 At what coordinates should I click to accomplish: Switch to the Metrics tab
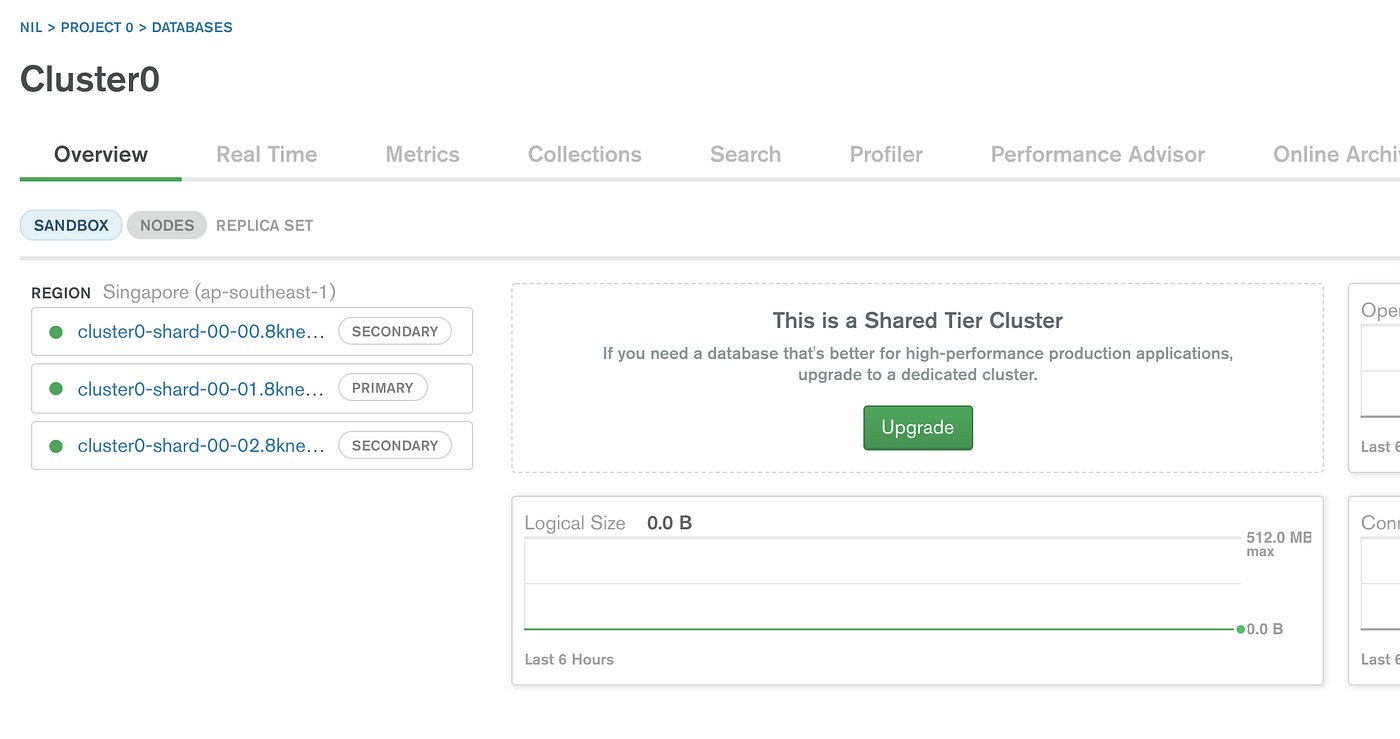[422, 154]
